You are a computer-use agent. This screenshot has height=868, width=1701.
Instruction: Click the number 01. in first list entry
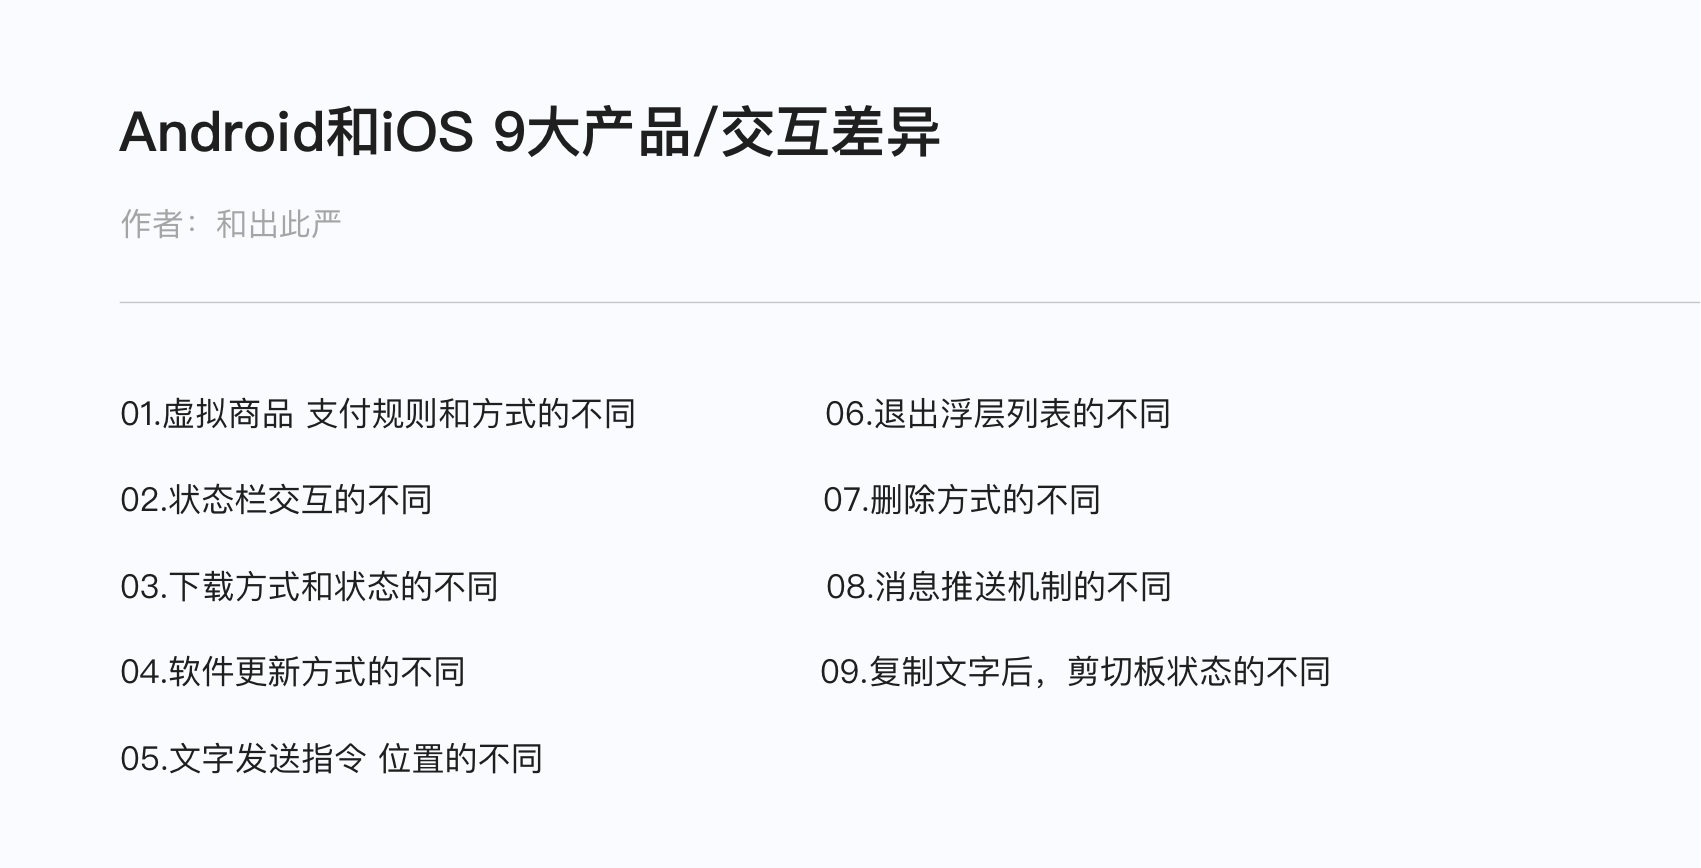click(141, 414)
